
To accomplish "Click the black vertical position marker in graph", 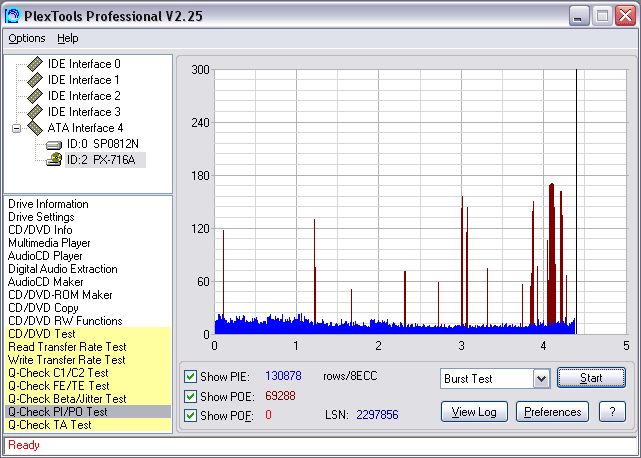I will click(576, 202).
